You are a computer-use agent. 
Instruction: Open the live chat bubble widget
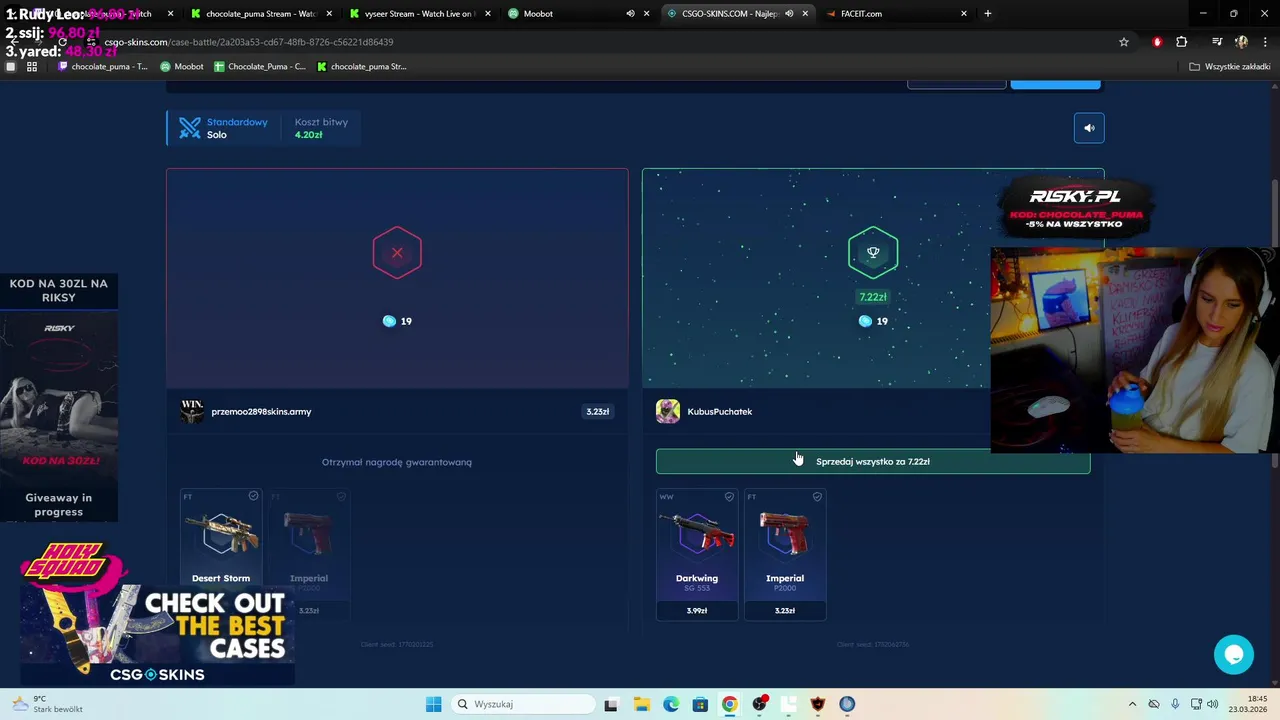(x=1234, y=654)
